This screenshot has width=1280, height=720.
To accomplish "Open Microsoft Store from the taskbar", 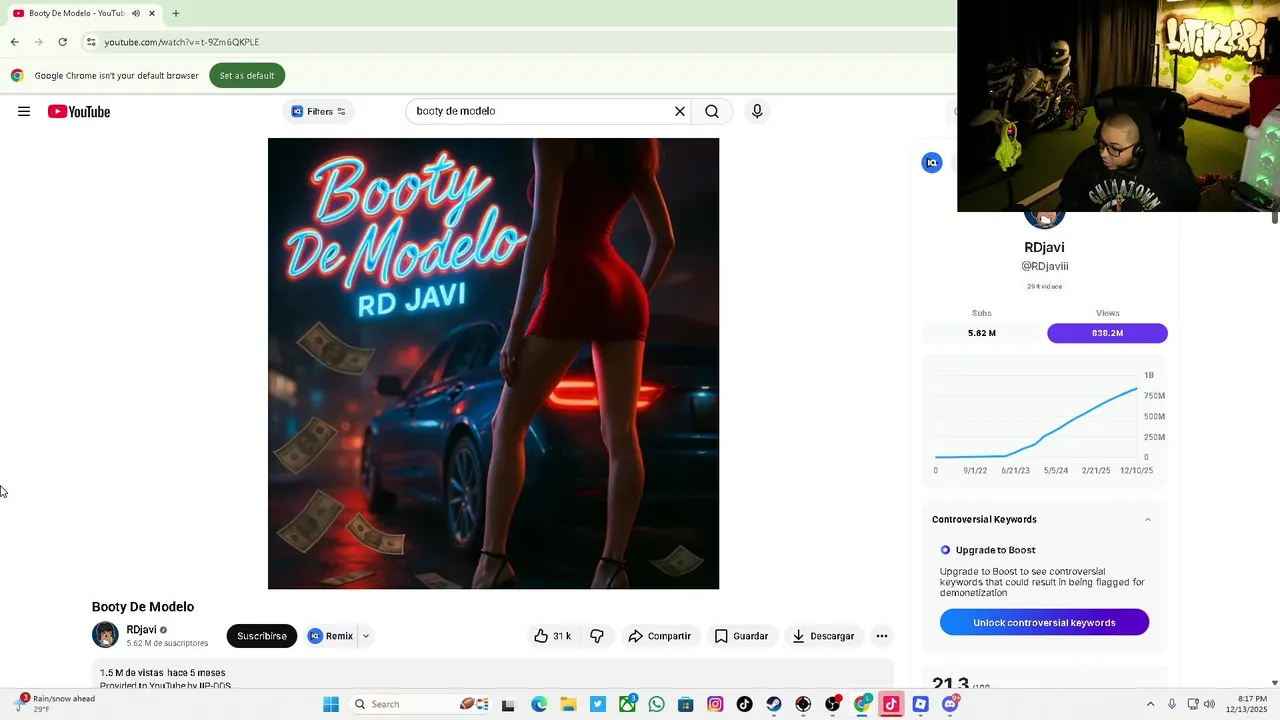I will 685,704.
